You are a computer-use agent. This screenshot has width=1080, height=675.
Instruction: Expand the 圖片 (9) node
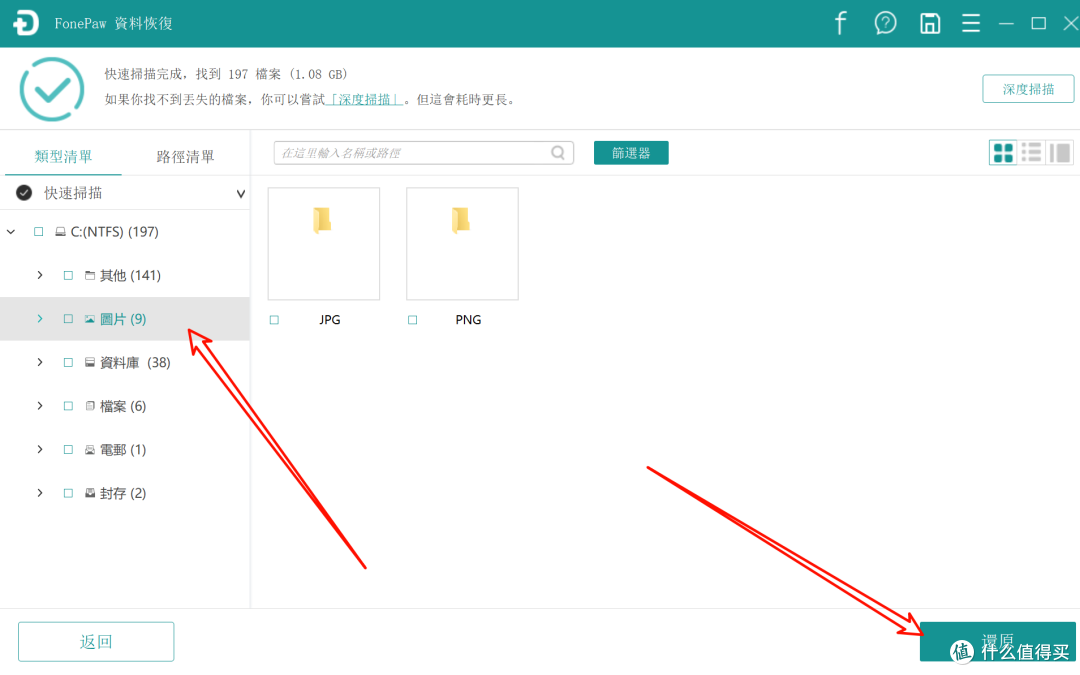(x=40, y=319)
